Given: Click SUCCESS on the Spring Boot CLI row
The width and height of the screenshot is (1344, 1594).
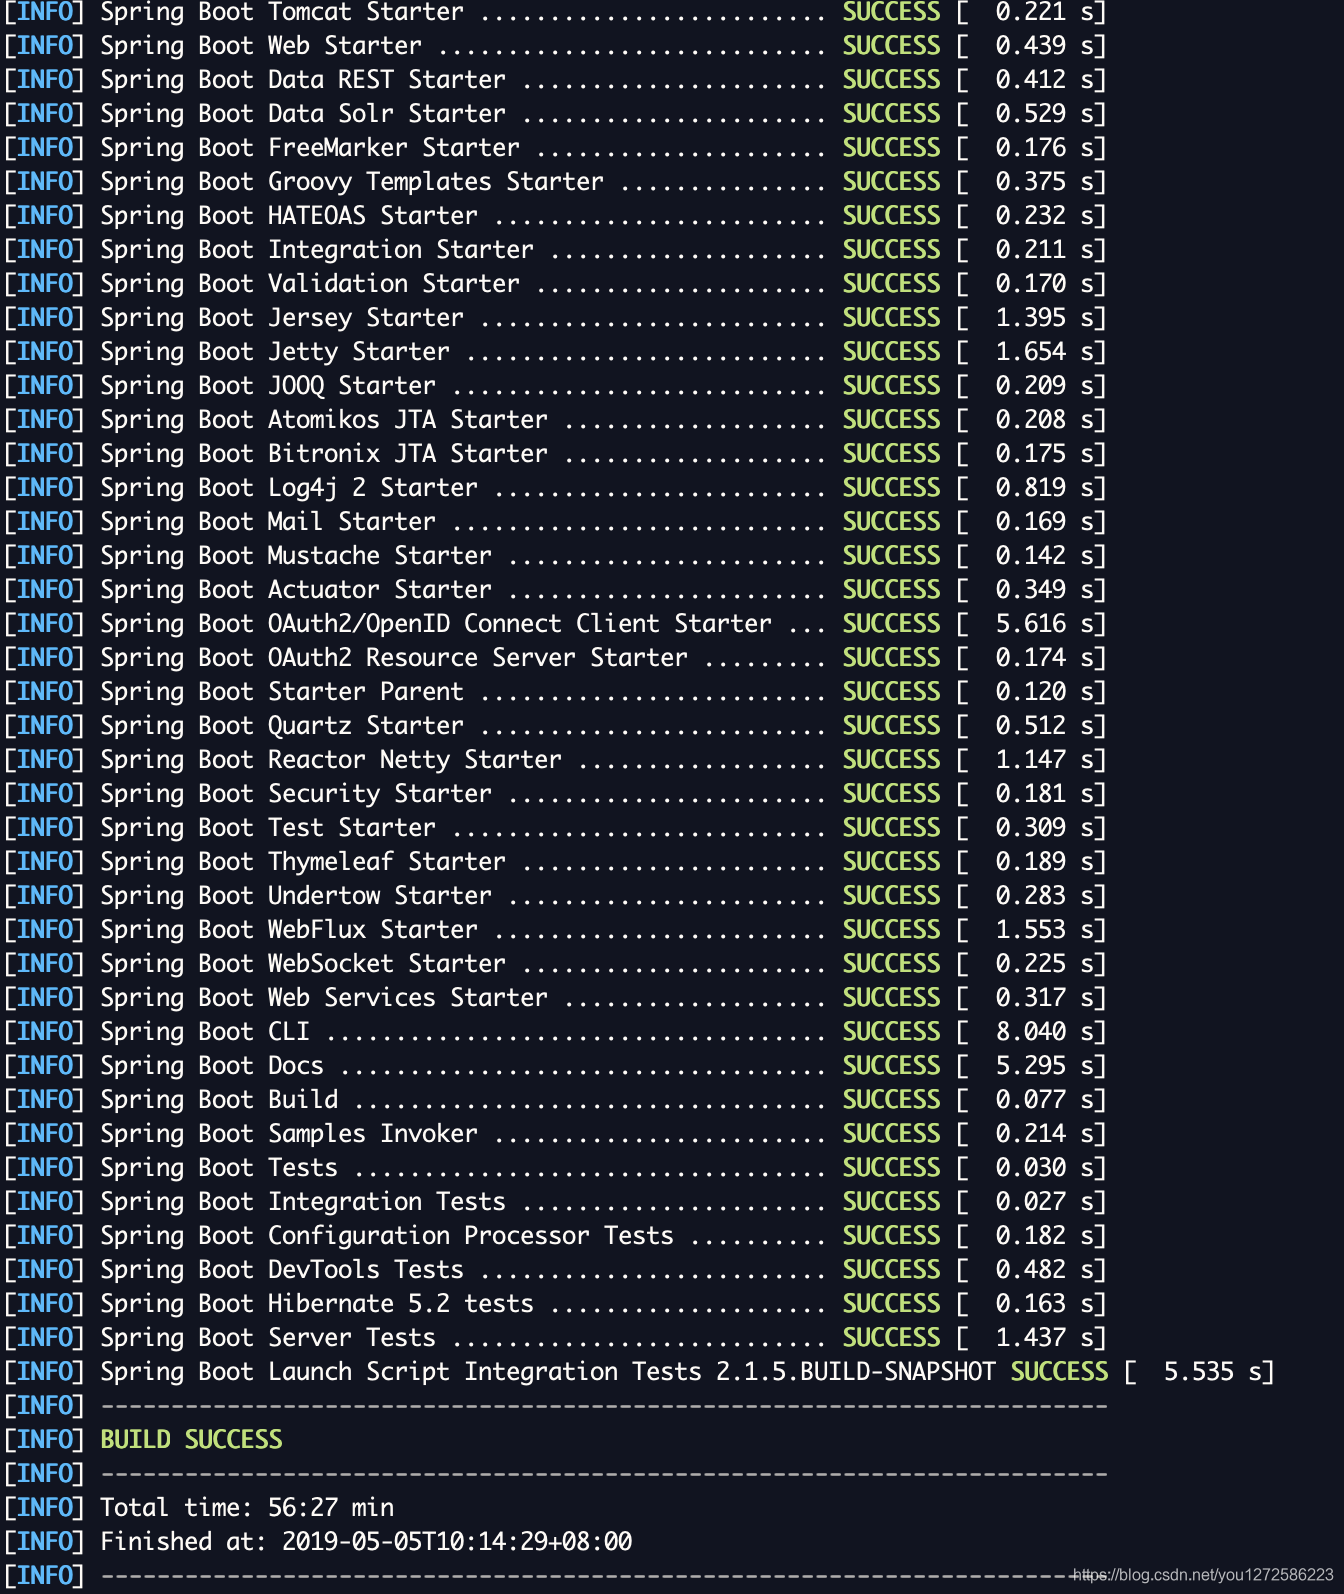Looking at the screenshot, I should pos(891,1032).
